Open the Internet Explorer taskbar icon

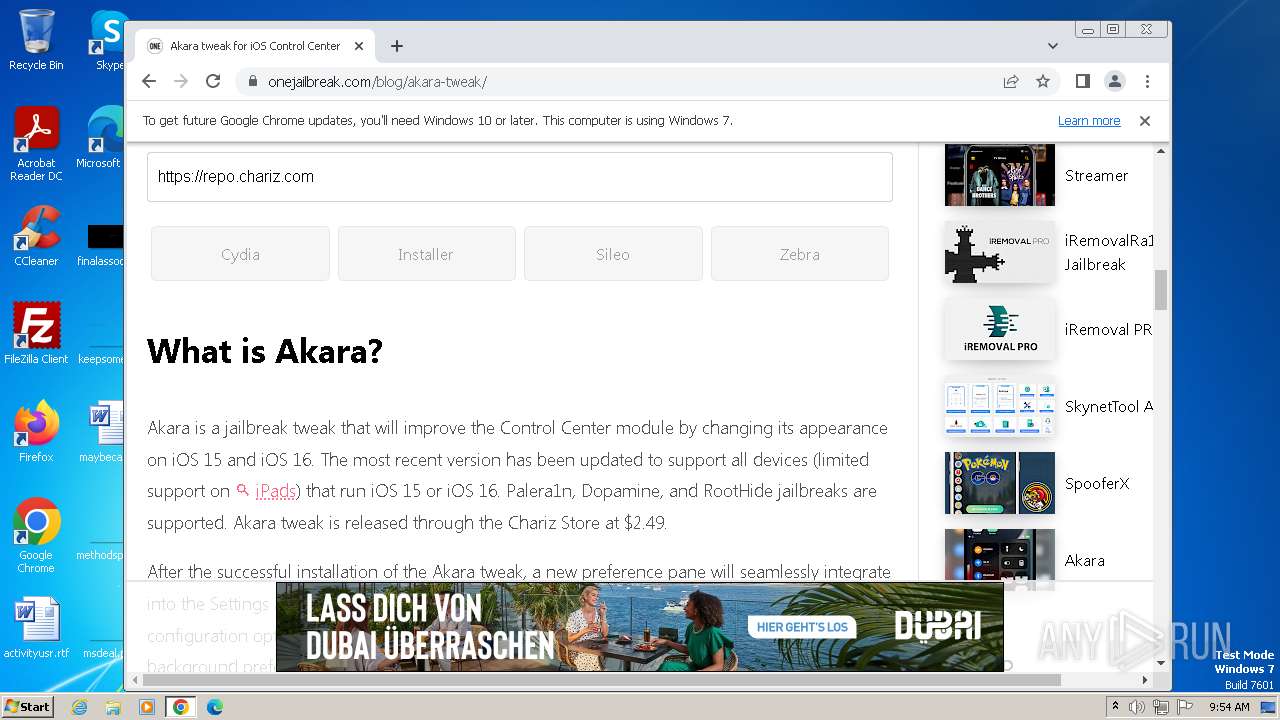click(79, 707)
